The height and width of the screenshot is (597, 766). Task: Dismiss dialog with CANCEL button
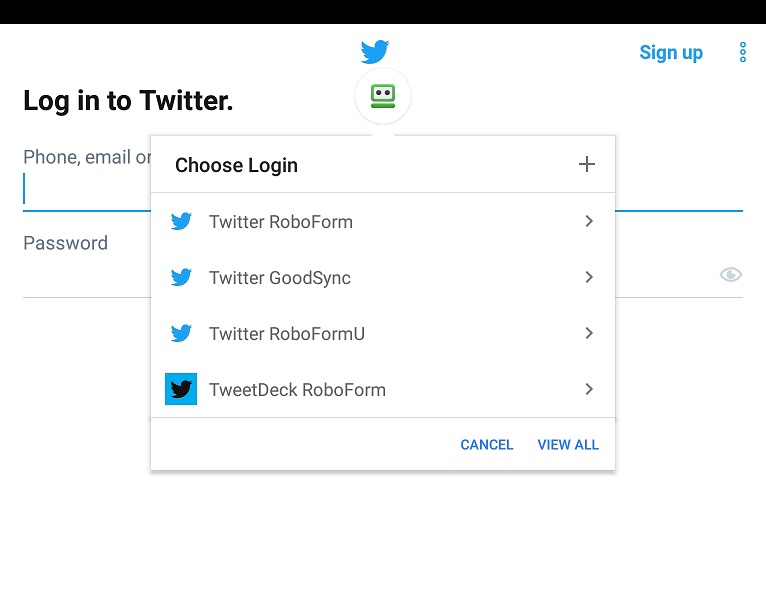pyautogui.click(x=487, y=445)
